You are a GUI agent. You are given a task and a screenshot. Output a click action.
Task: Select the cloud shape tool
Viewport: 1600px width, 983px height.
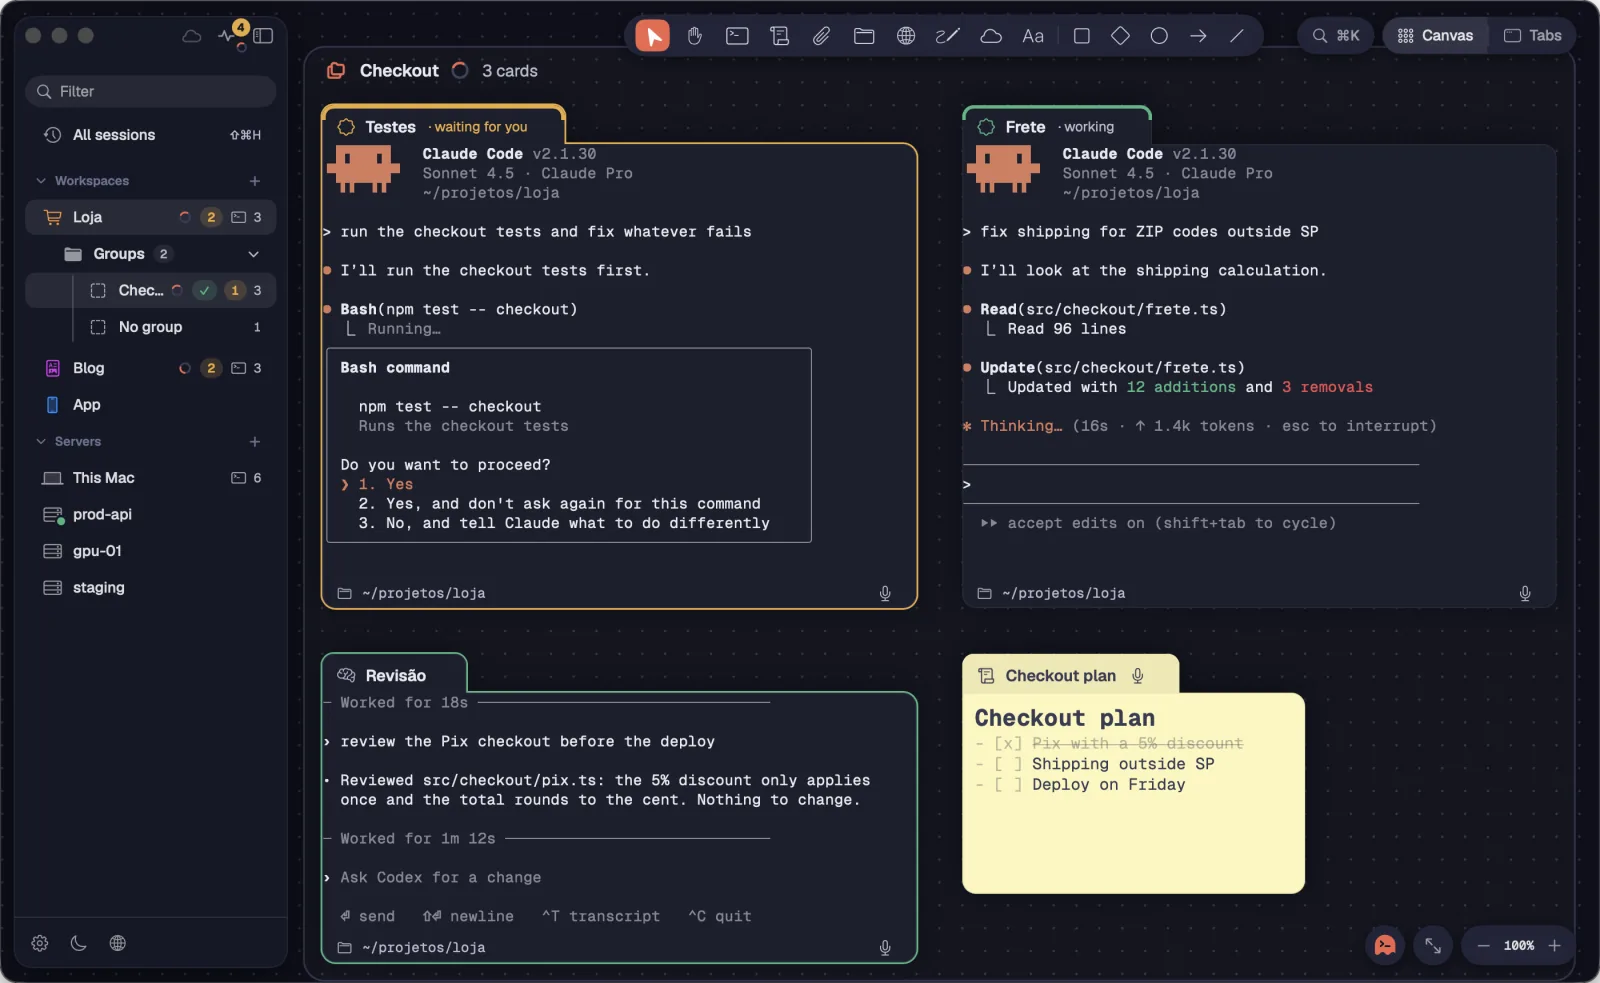click(991, 36)
